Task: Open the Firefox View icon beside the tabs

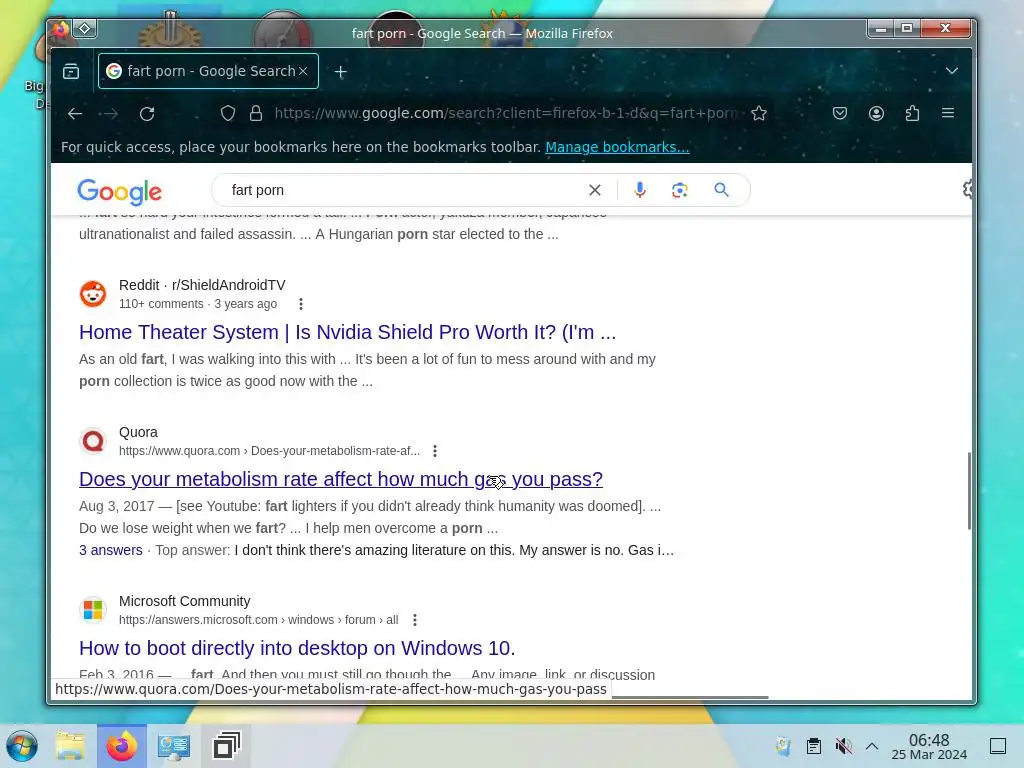Action: click(x=71, y=71)
